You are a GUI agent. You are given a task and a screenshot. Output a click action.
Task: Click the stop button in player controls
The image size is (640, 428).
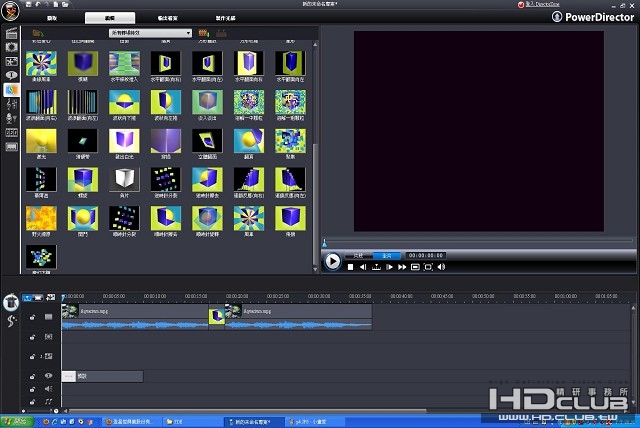pyautogui.click(x=350, y=267)
